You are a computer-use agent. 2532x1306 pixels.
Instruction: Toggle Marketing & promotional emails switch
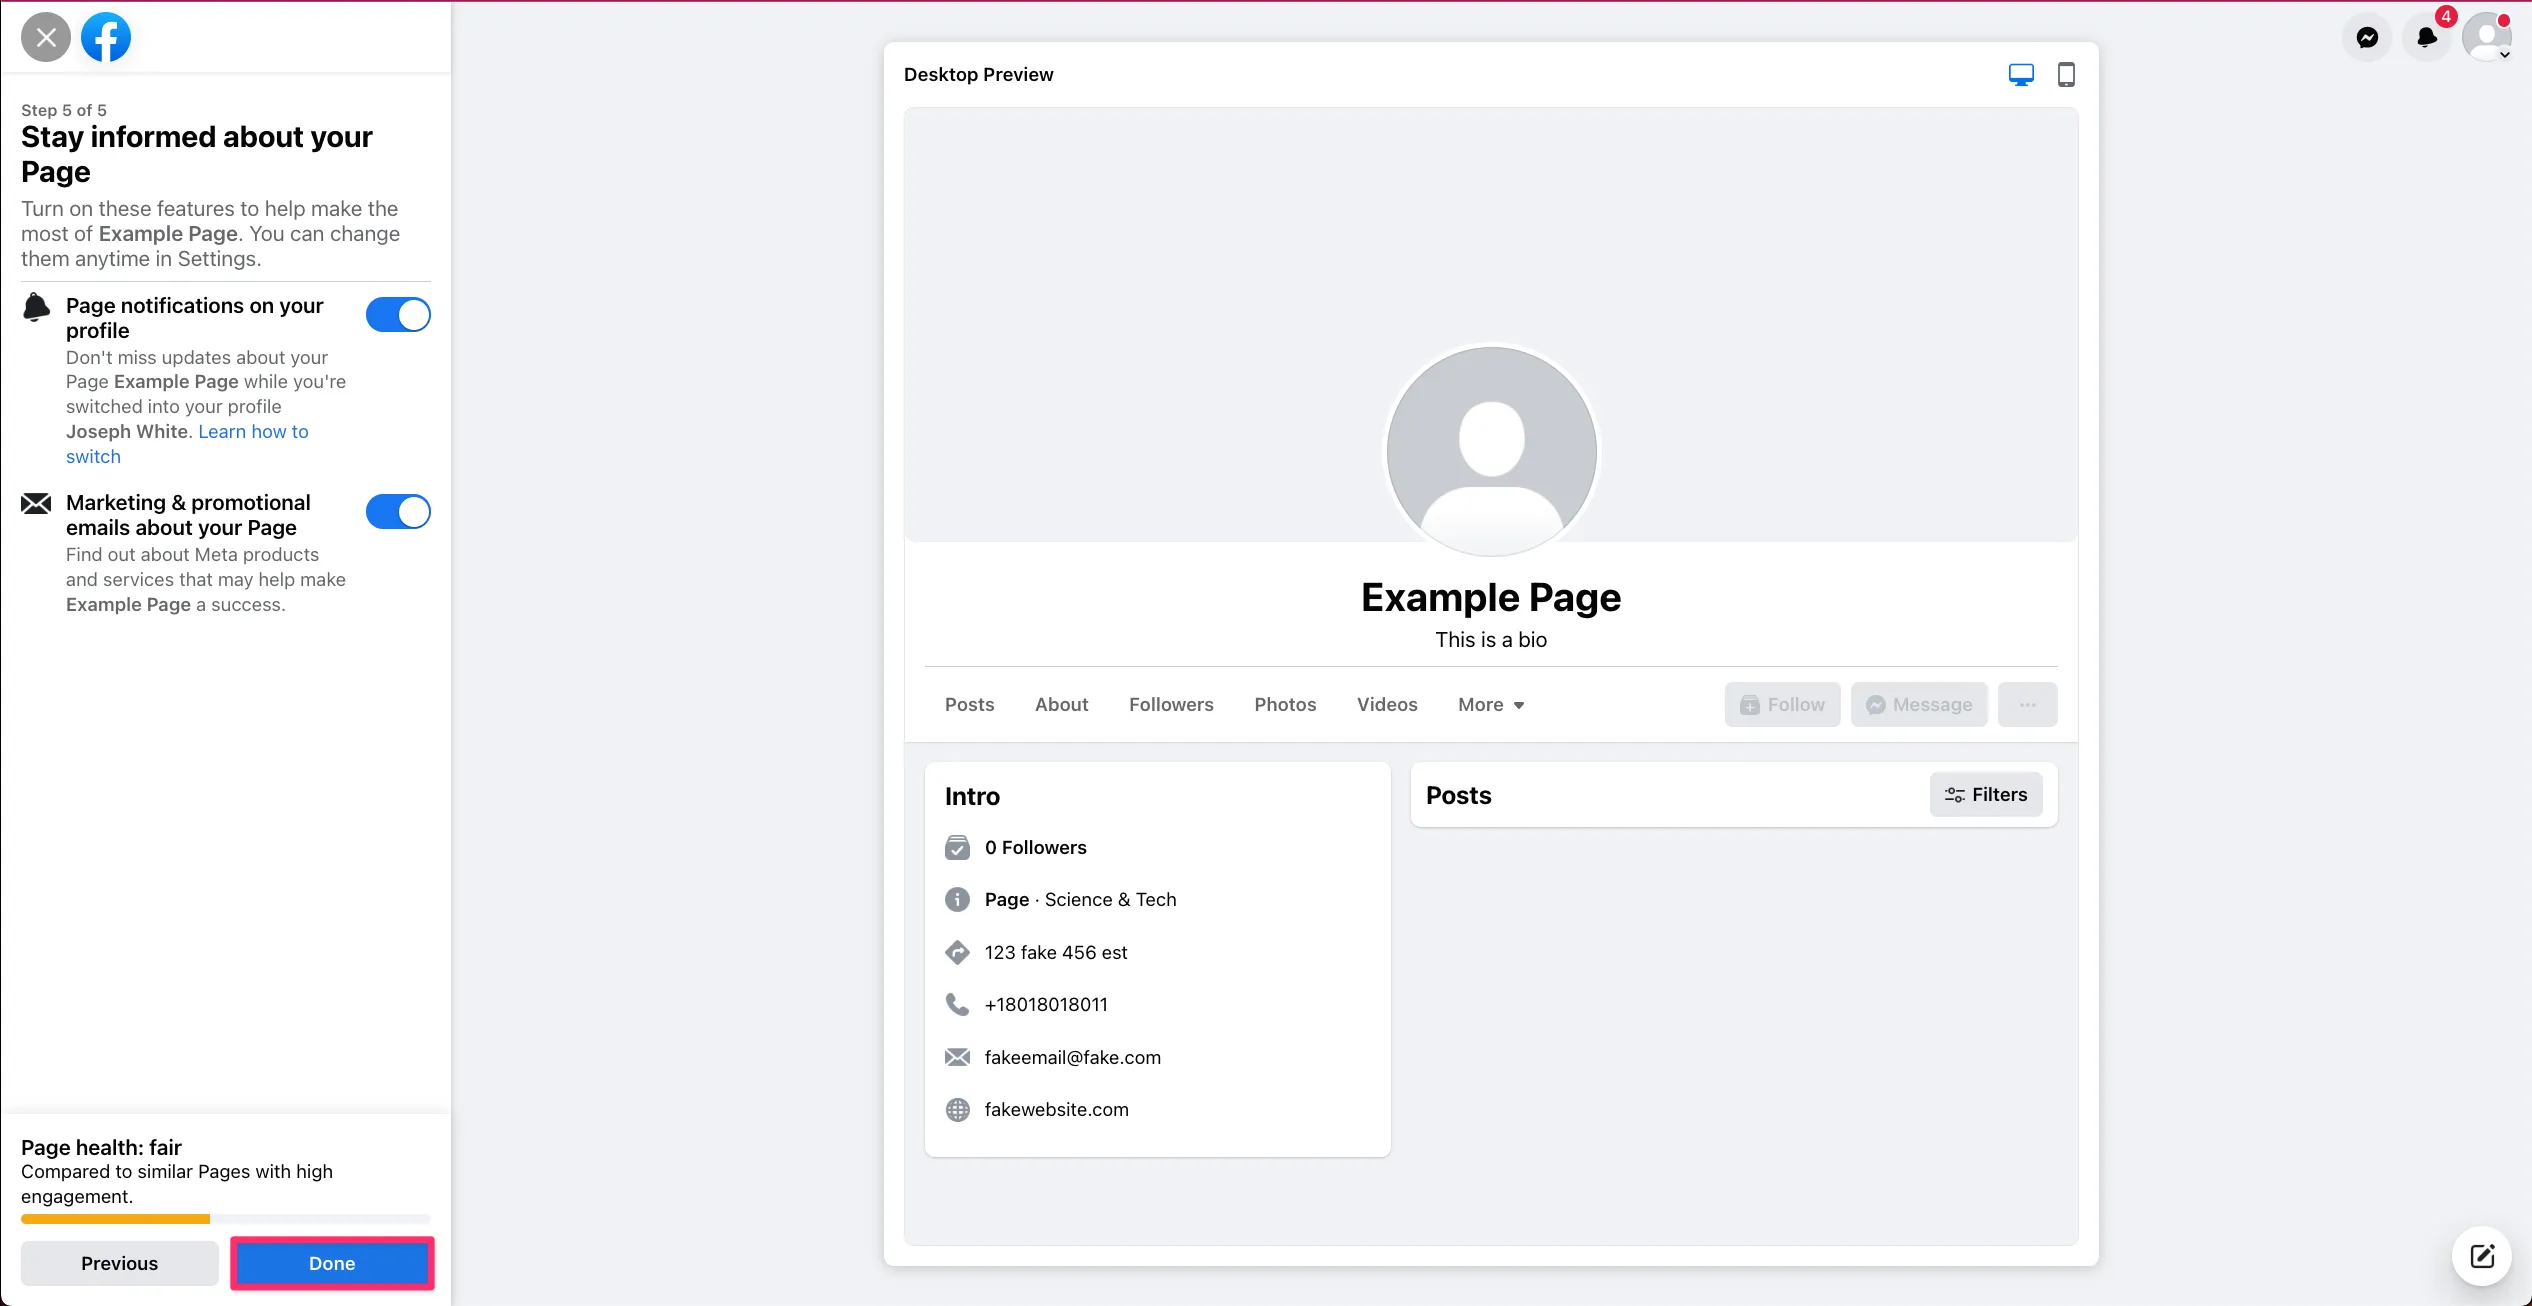[398, 512]
